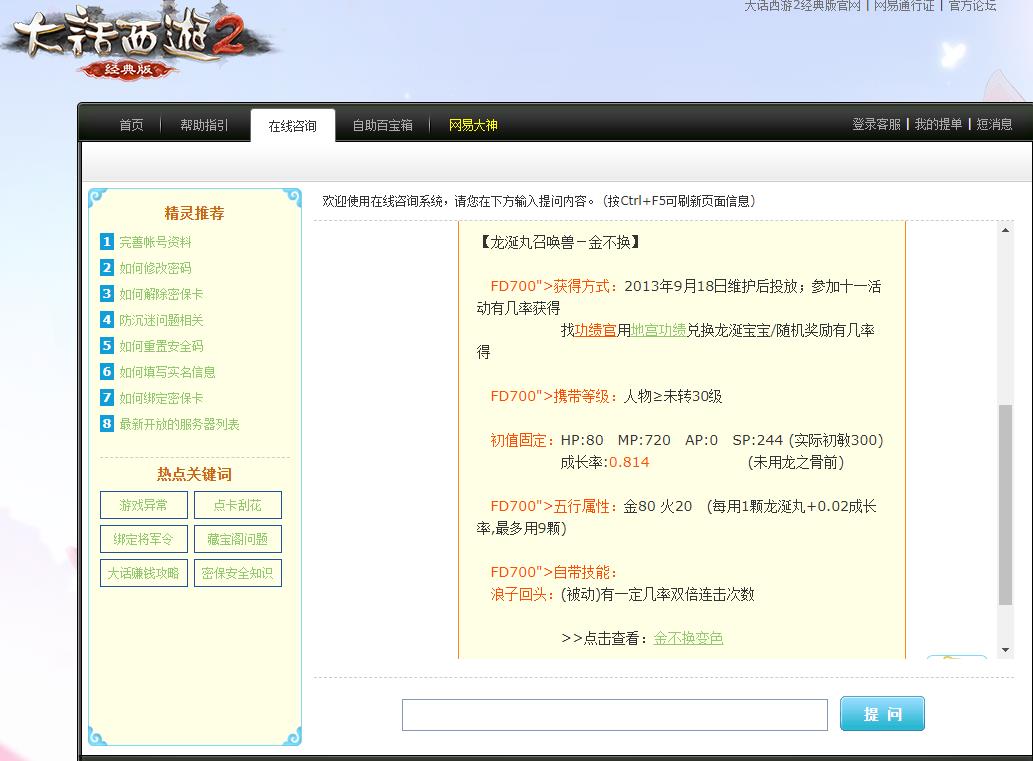Open 如何填写实名信息 recommendation
This screenshot has width=1033, height=761.
coord(167,372)
